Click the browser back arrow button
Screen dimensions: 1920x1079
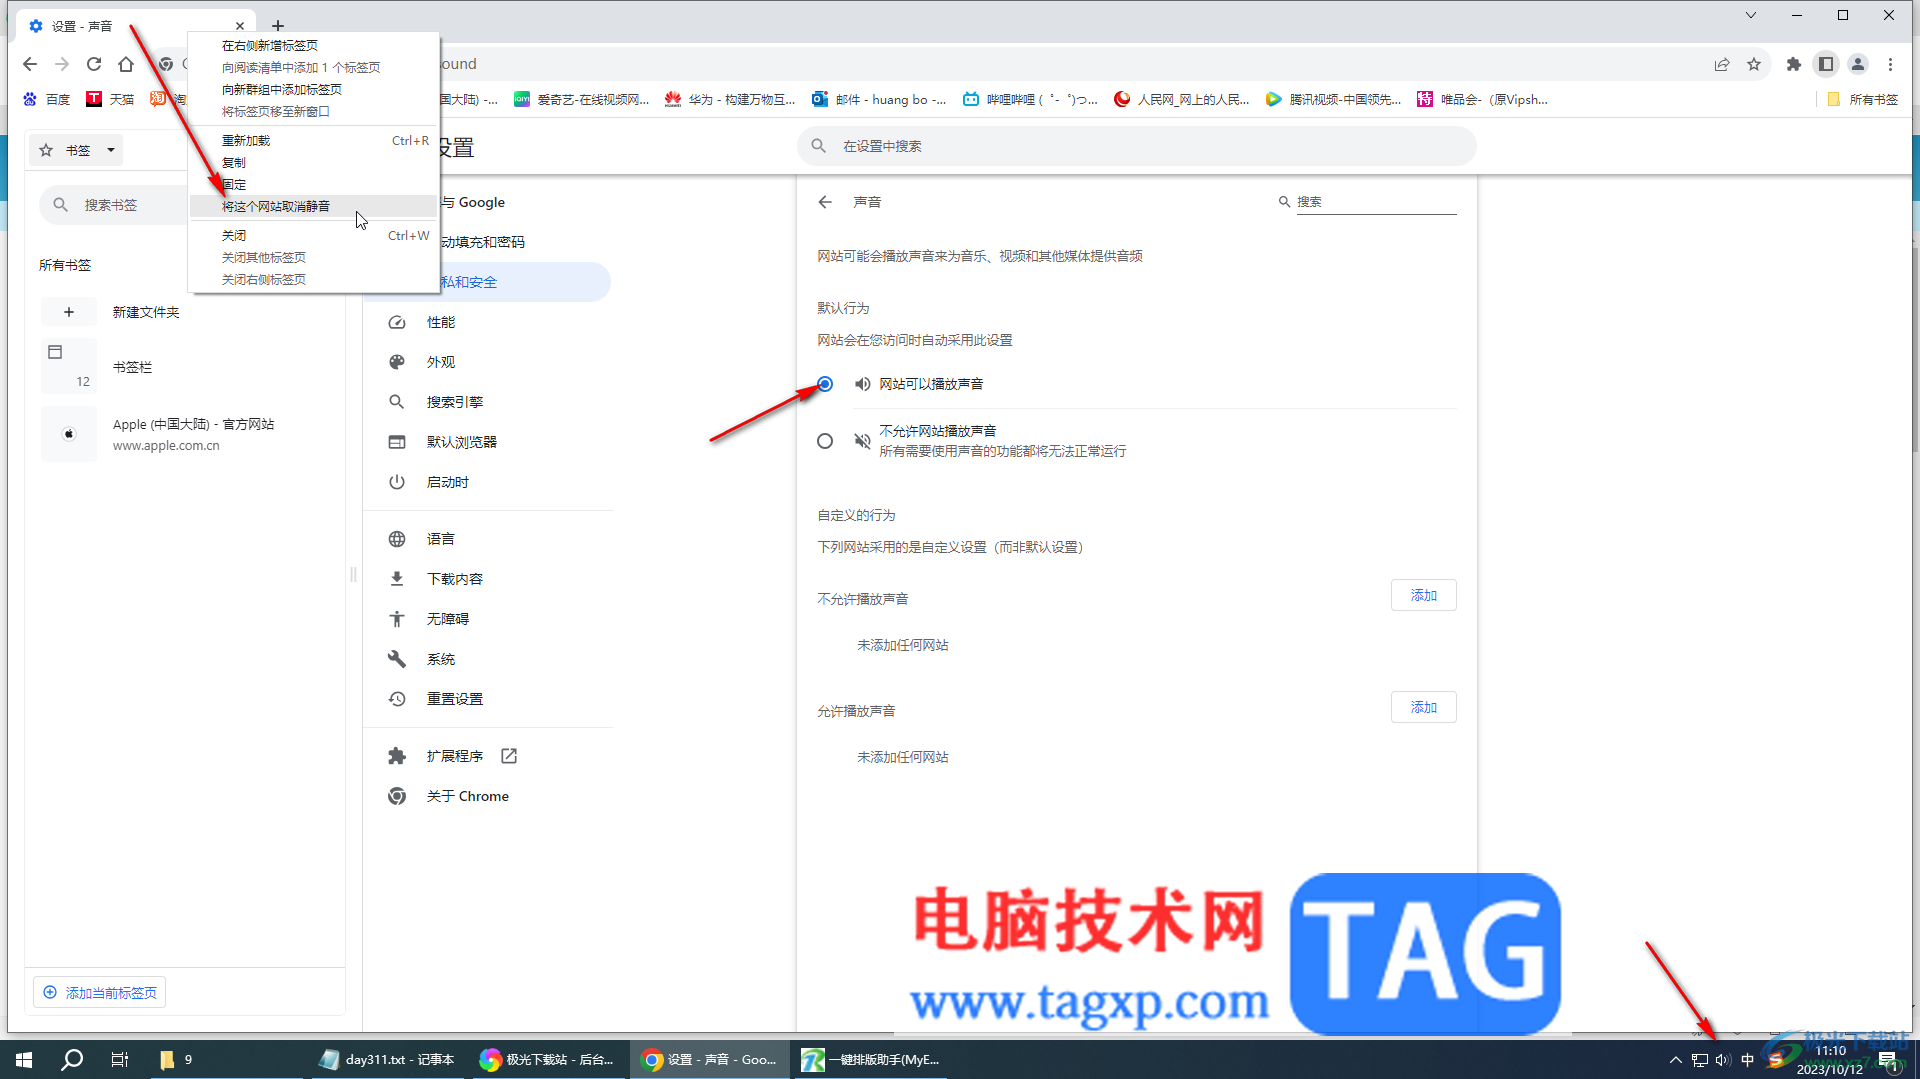(x=30, y=64)
